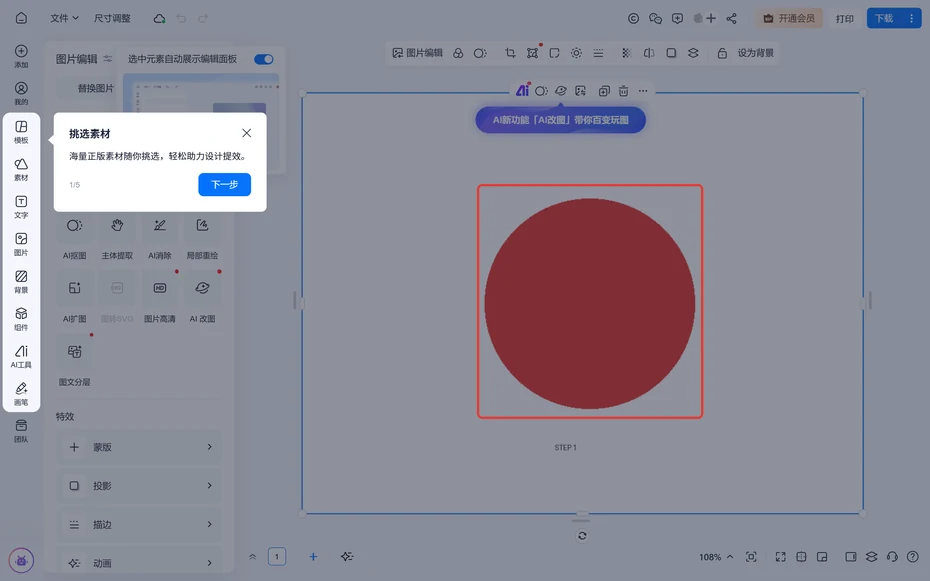
Task: Toggle 选中元素自动展示编辑面板 switch
Action: point(264,59)
